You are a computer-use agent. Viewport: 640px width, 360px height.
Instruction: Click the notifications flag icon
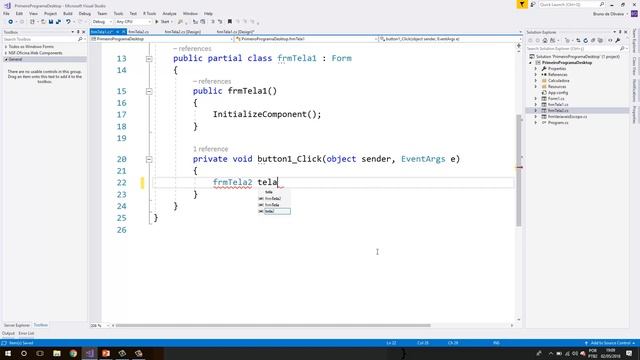point(522,4)
